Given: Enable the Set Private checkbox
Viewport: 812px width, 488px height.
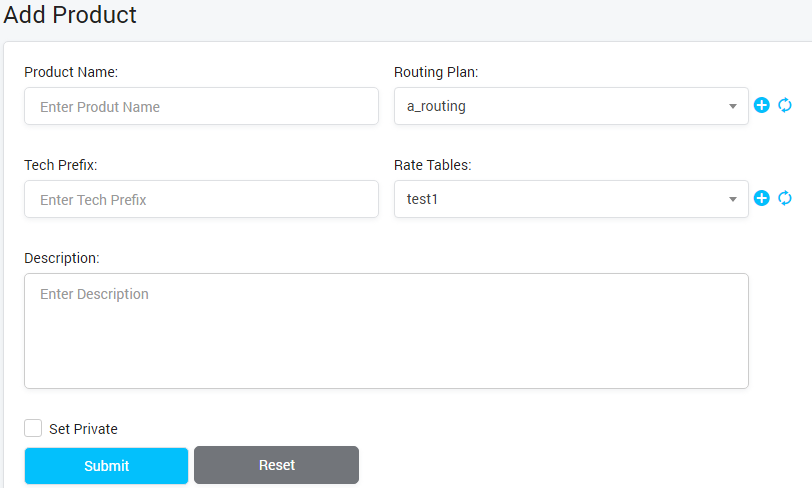Looking at the screenshot, I should 33,428.
